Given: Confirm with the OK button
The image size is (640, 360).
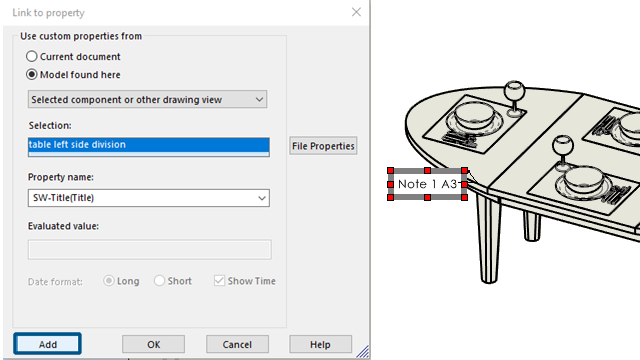Looking at the screenshot, I should pos(153,344).
